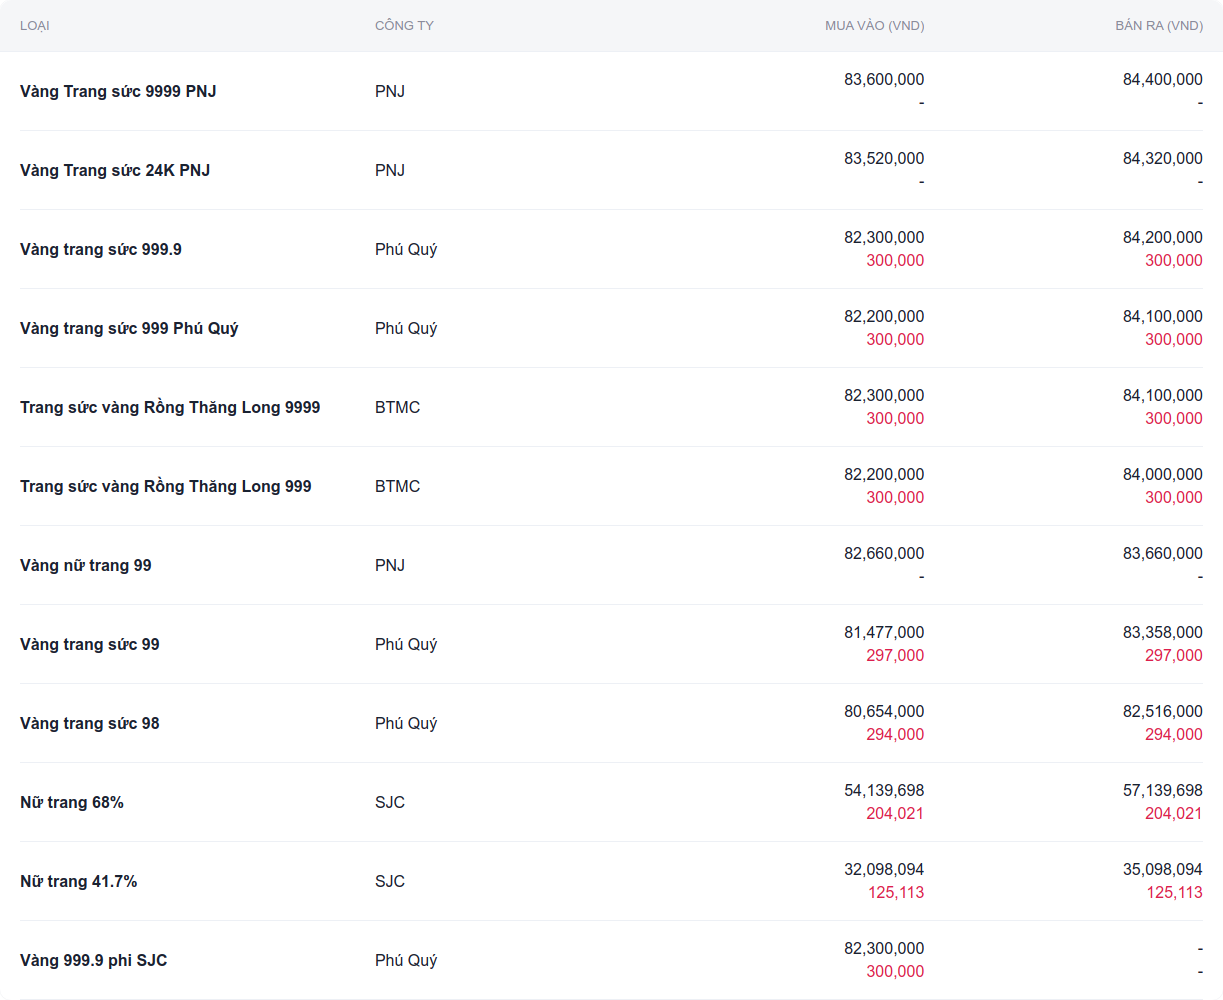Click red 297,000 change under buy price 81,477,000
The width and height of the screenshot is (1223, 1000).
coord(895,655)
